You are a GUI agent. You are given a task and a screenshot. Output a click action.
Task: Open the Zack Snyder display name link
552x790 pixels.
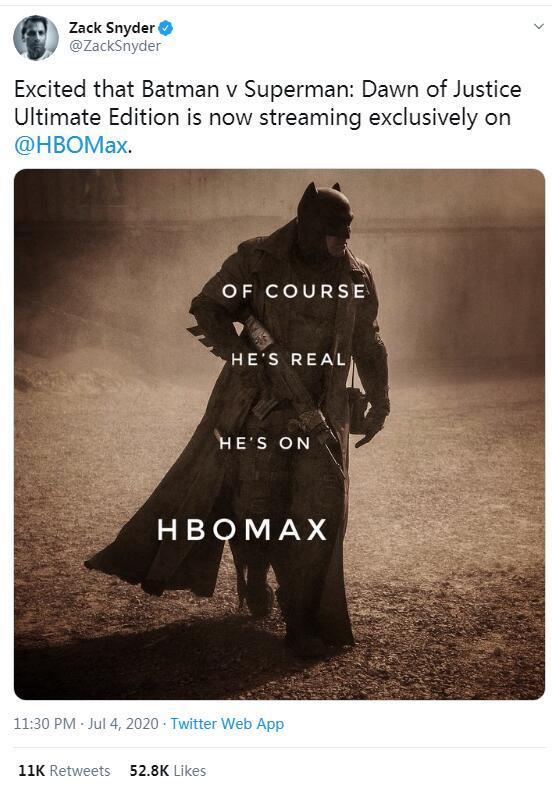coord(111,28)
